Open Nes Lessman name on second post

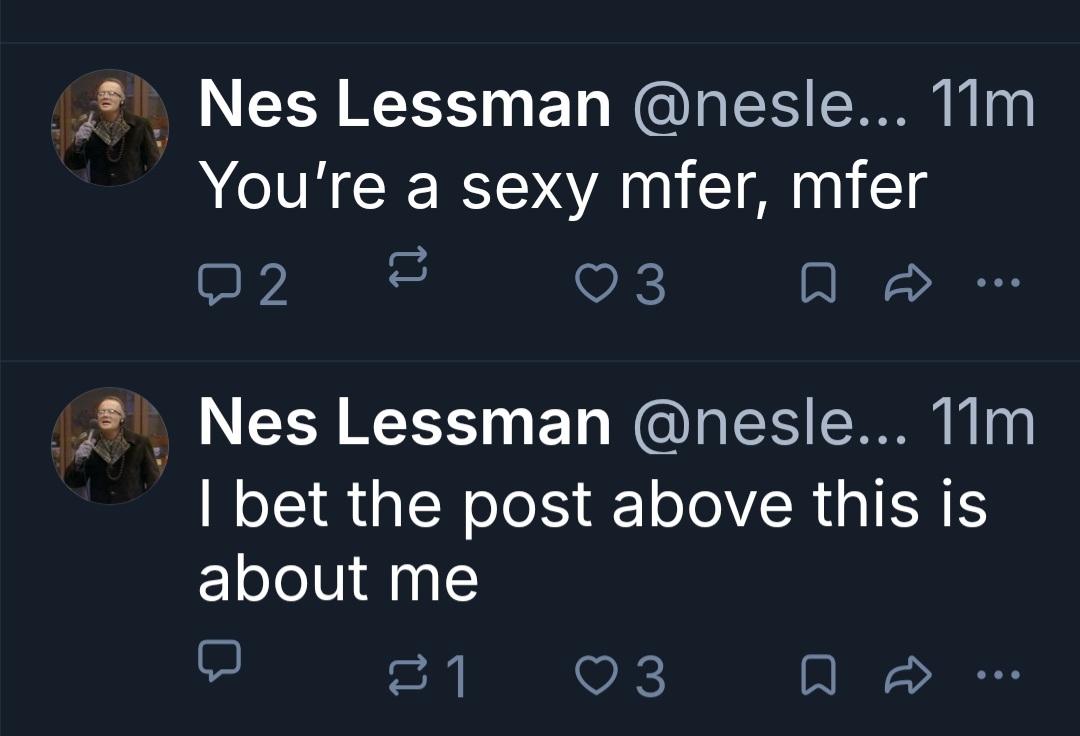coord(404,422)
